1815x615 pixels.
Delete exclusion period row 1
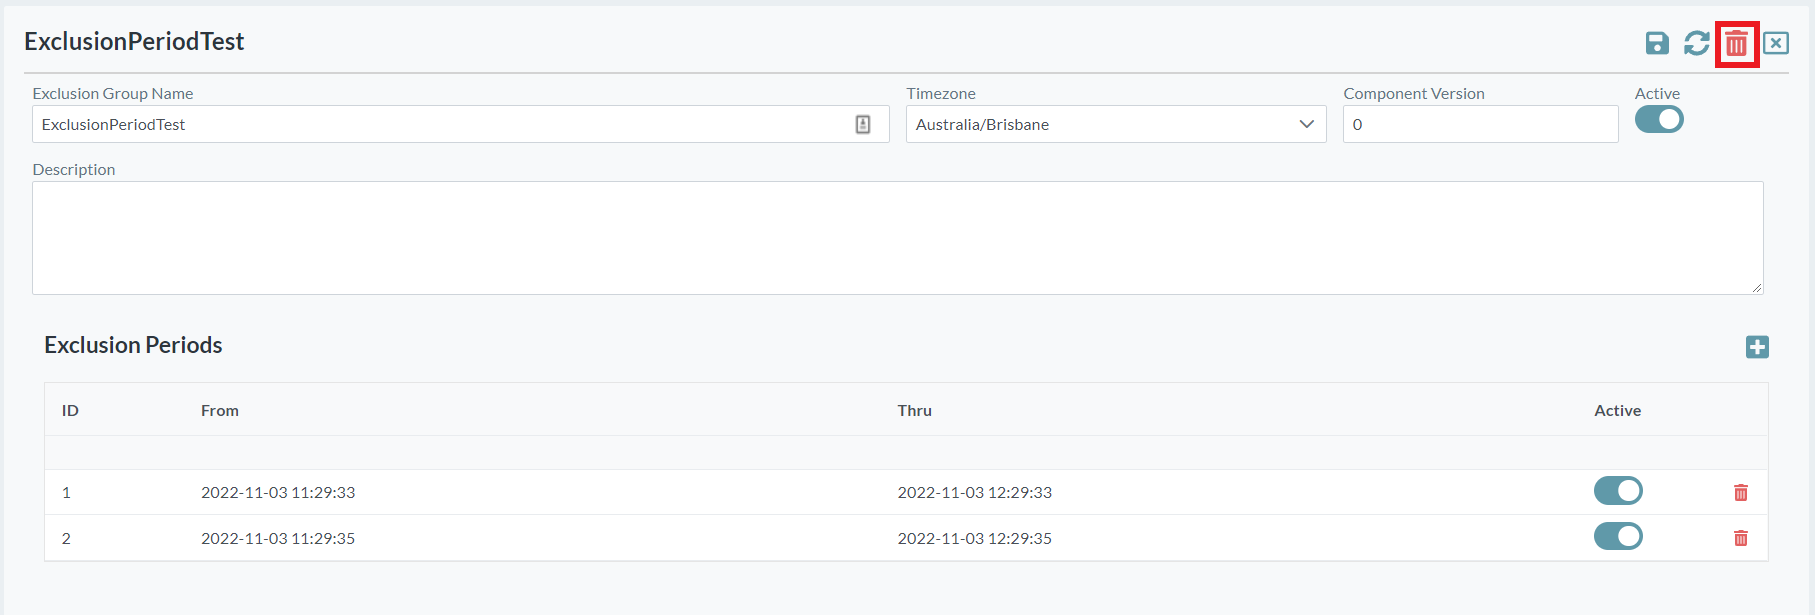[1741, 492]
